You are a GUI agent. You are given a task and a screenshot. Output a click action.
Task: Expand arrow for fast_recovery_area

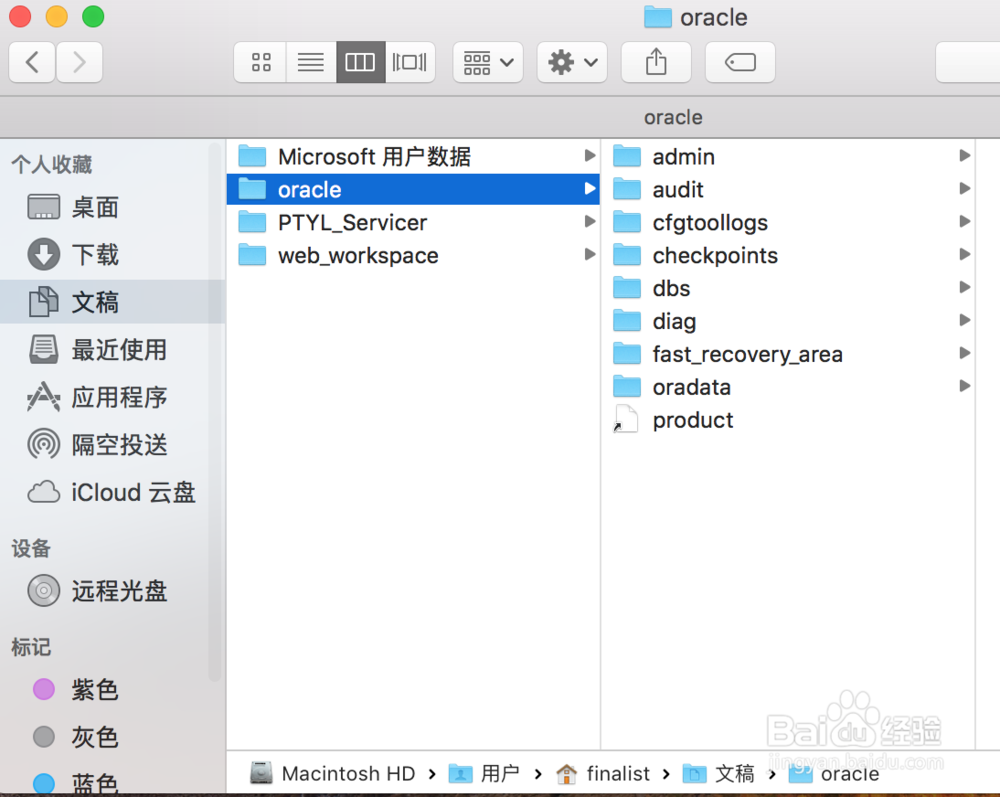[965, 353]
